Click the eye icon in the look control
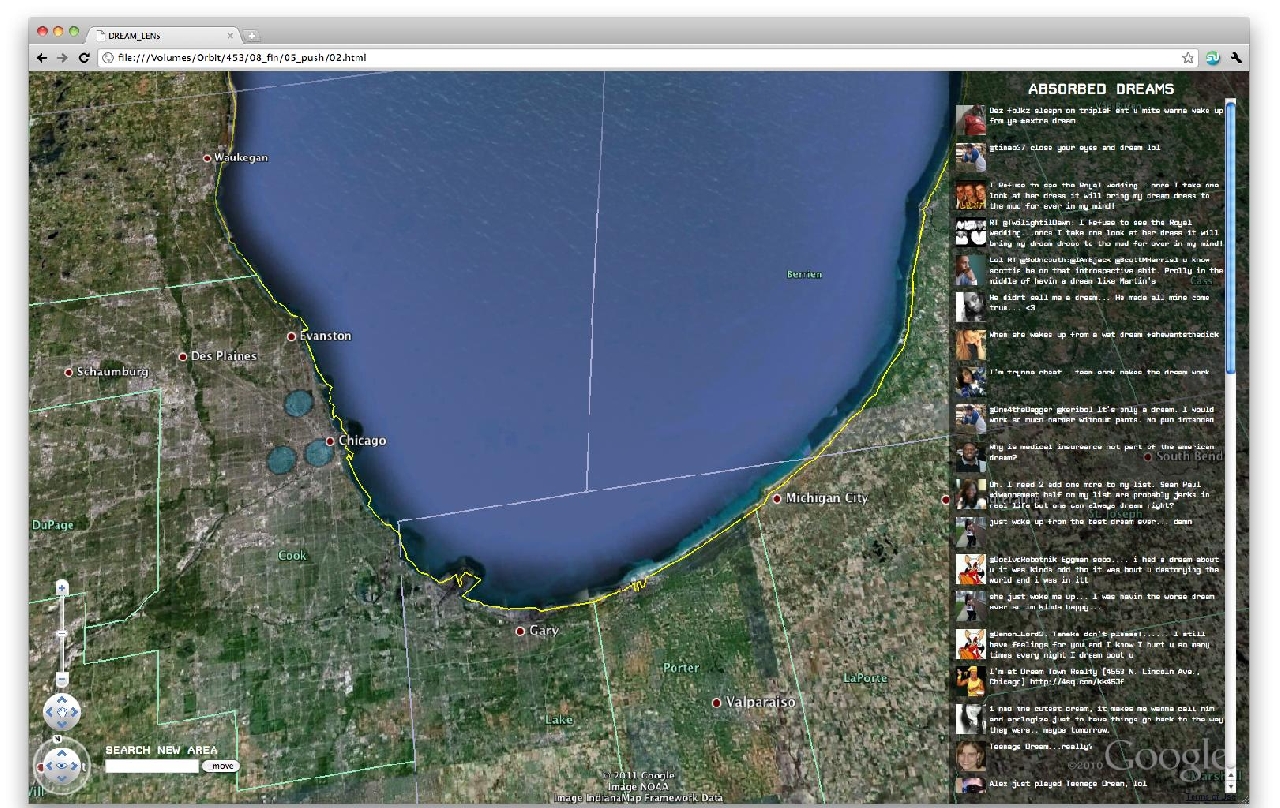Image resolution: width=1280 pixels, height=808 pixels. 62,766
